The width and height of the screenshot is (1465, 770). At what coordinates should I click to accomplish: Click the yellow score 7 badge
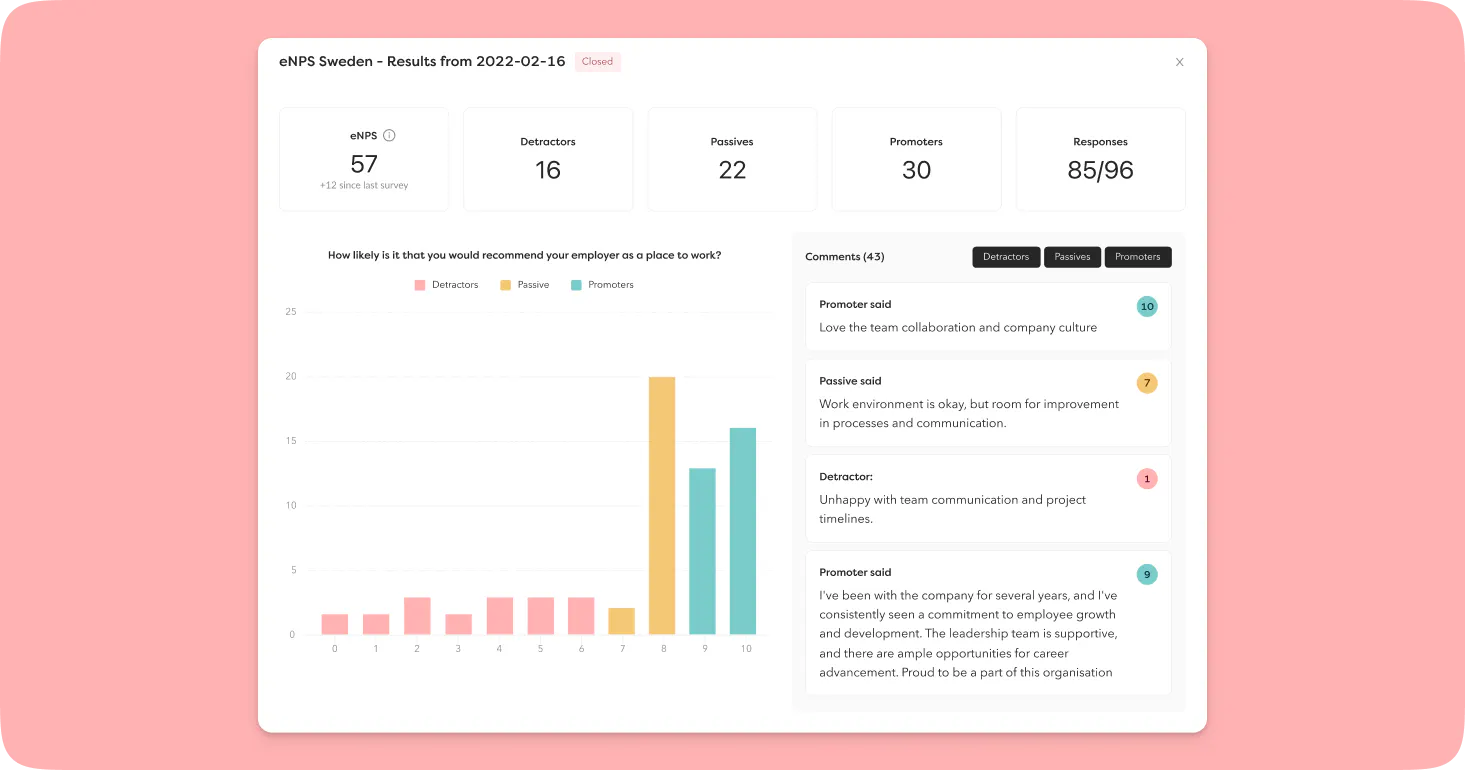(1147, 383)
